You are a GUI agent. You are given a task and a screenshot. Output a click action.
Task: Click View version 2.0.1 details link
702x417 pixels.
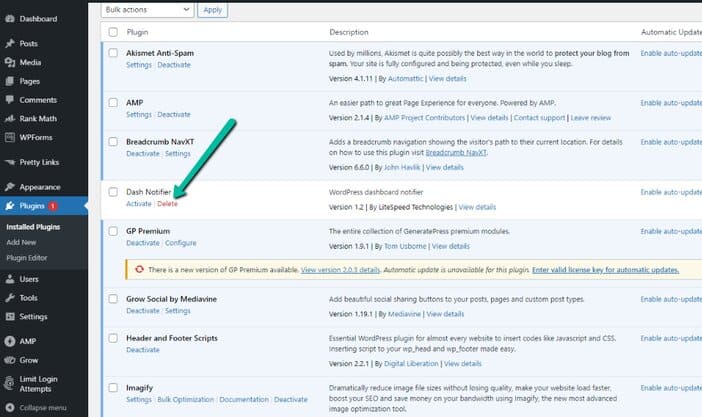pyautogui.click(x=340, y=270)
